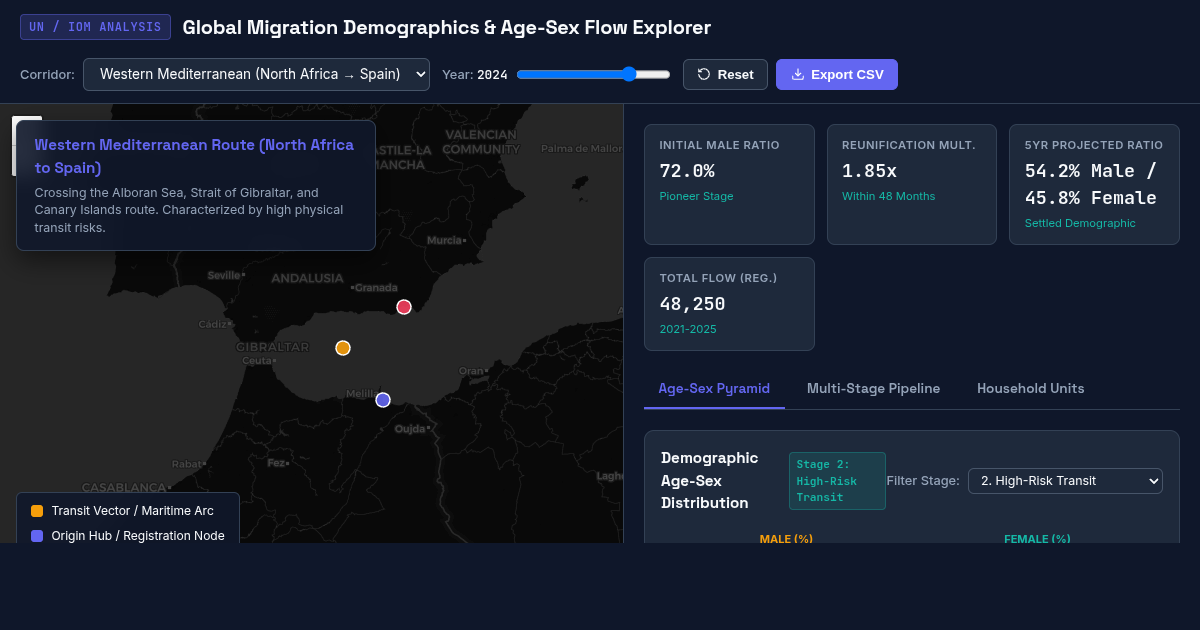Switch to the Multi-Stage Pipeline tab
This screenshot has width=1200, height=630.
pos(873,388)
